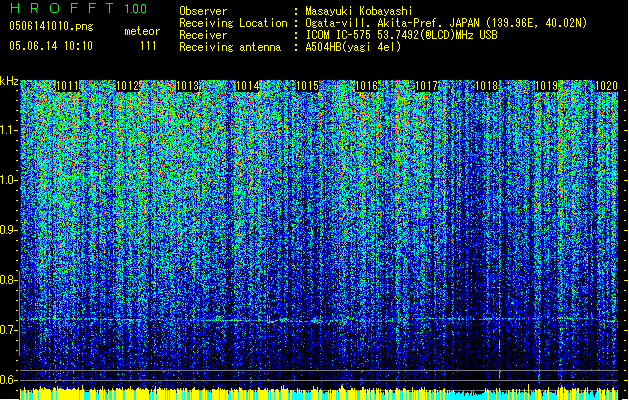Click the filename 0506141010.png

coord(51,26)
